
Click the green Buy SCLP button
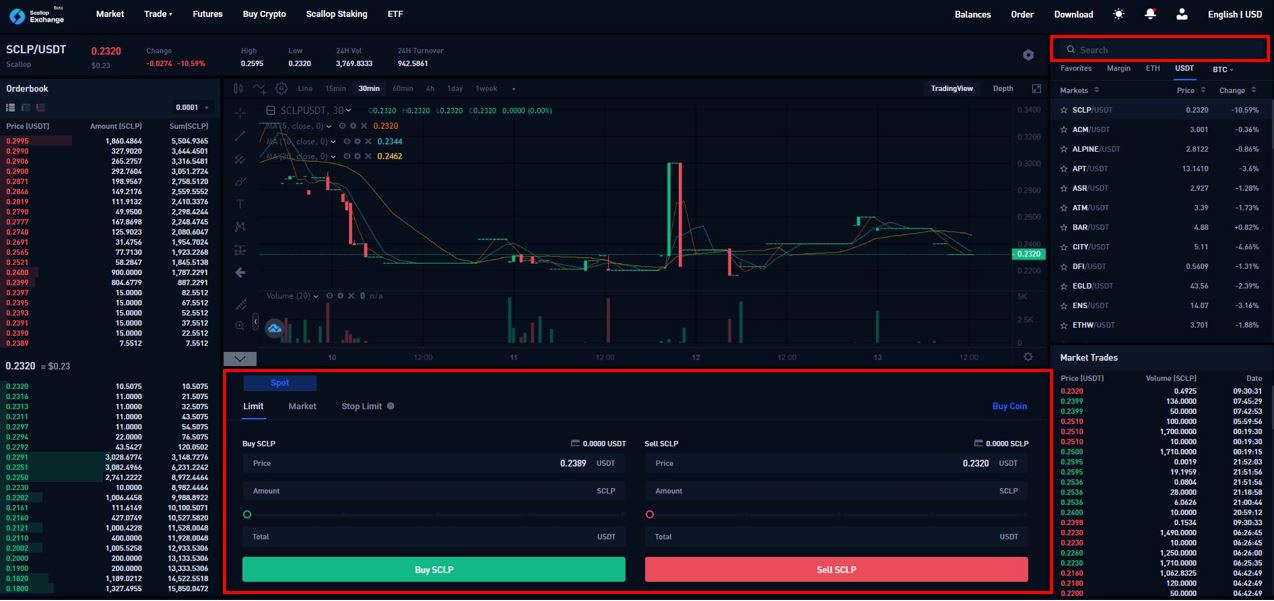[x=434, y=569]
